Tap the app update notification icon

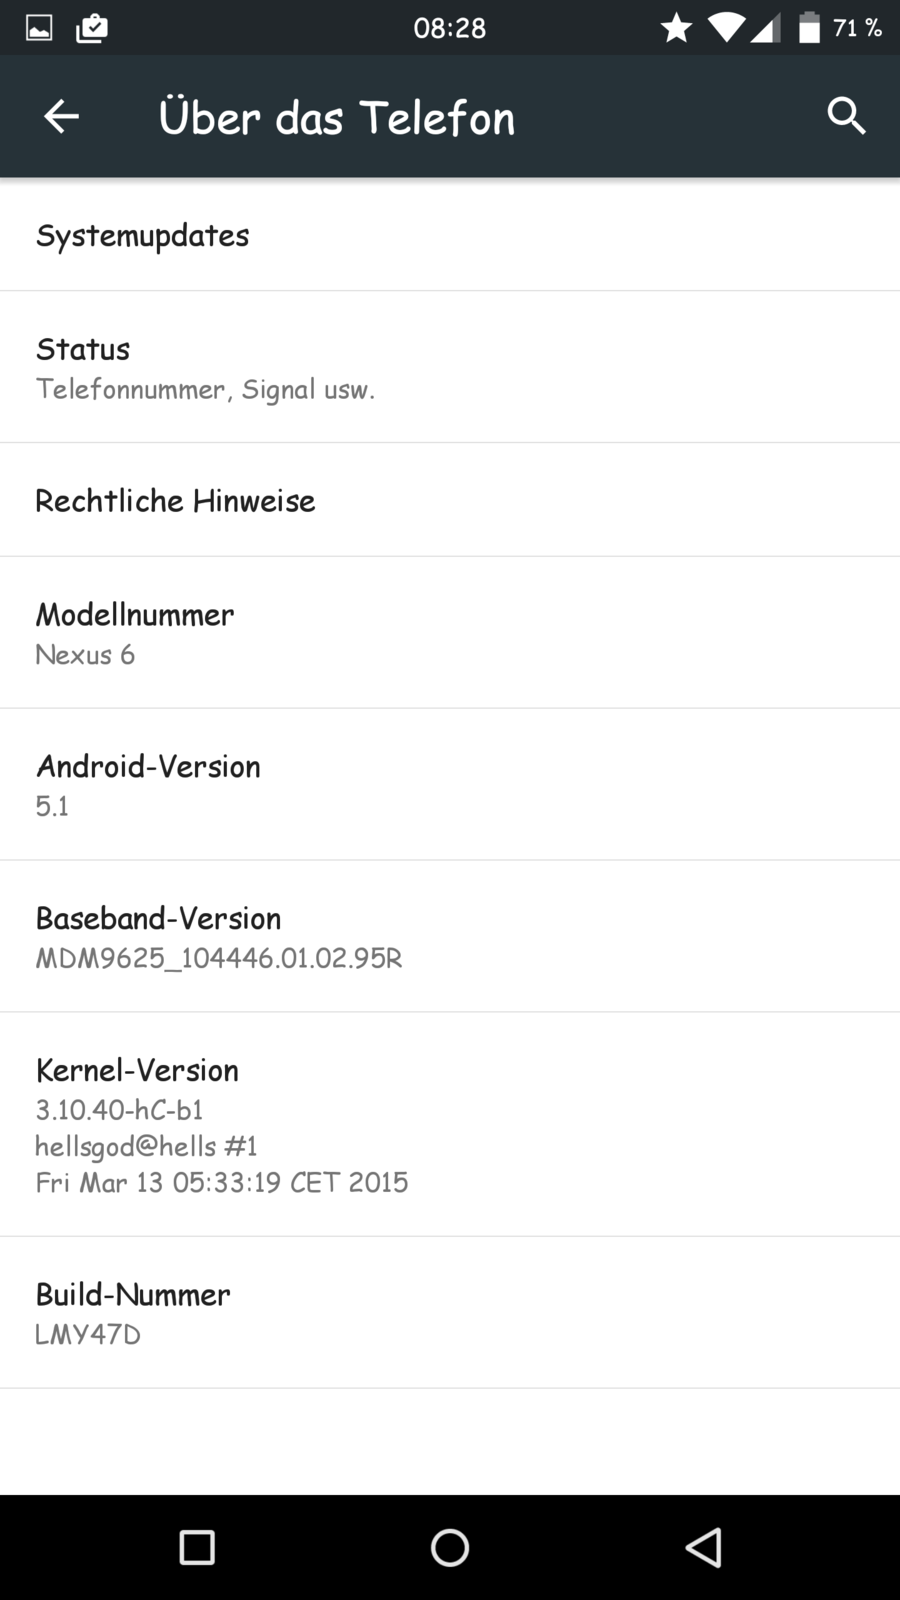click(91, 28)
